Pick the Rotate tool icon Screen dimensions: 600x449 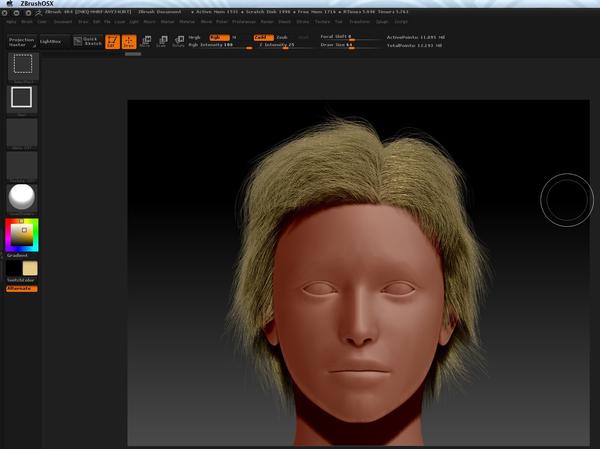pyautogui.click(x=178, y=42)
